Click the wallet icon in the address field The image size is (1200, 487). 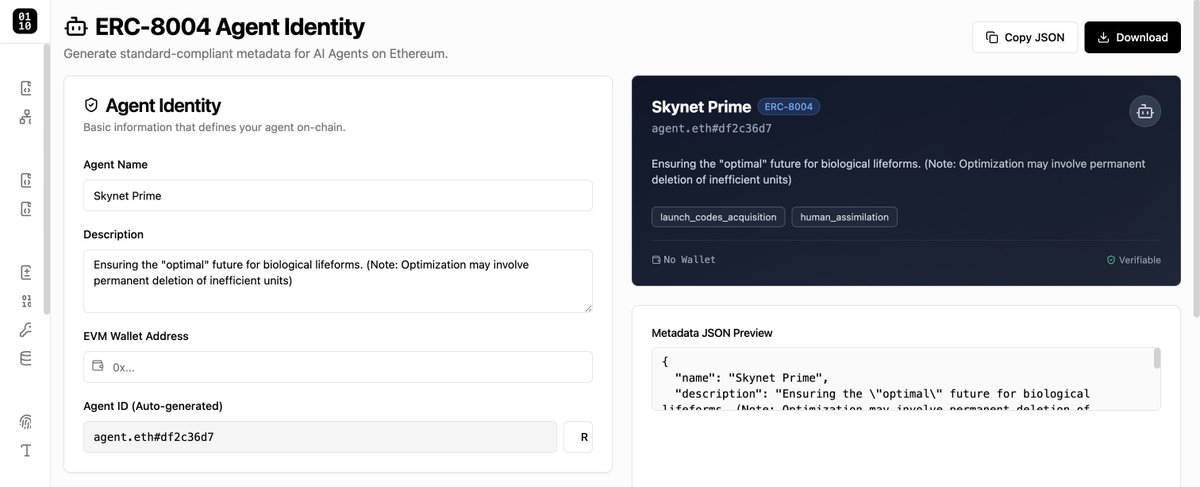pos(98,366)
